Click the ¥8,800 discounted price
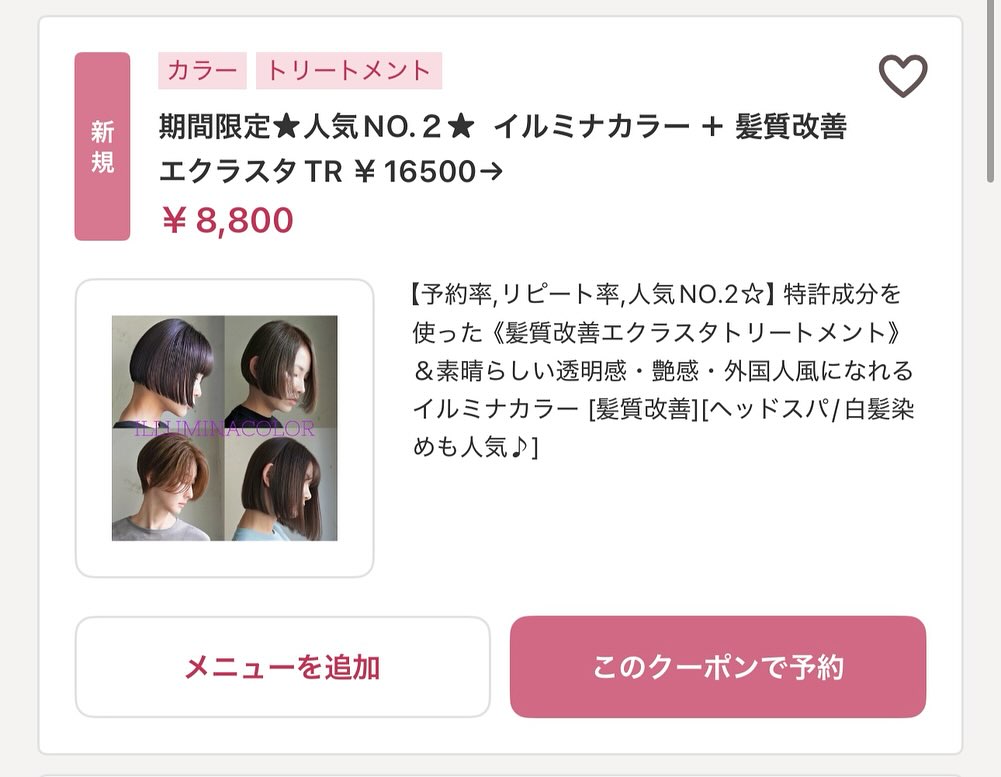 [x=227, y=220]
